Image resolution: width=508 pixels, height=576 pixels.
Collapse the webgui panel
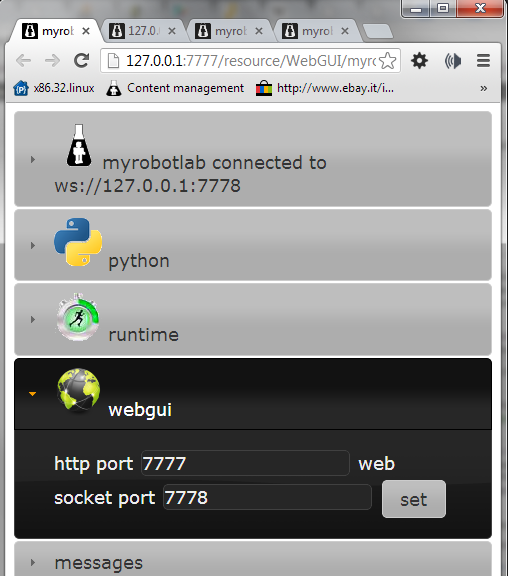click(253, 394)
